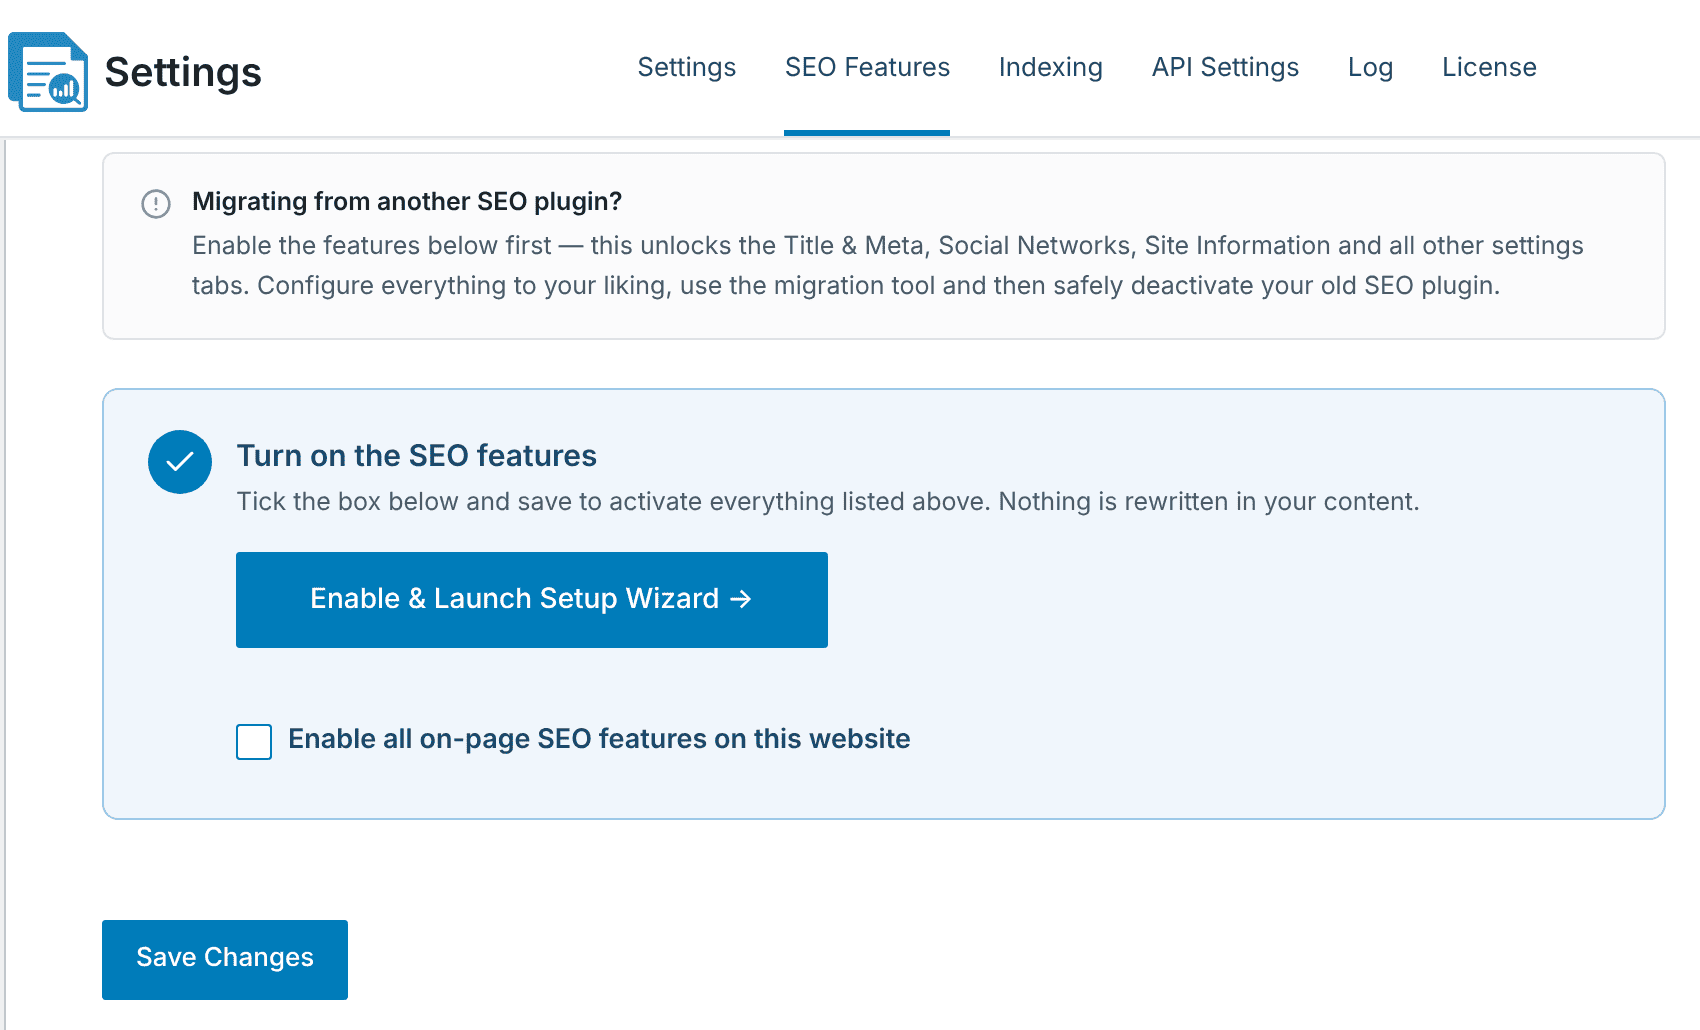1700x1030 pixels.
Task: Select the SEO Features tab
Action: click(x=867, y=67)
